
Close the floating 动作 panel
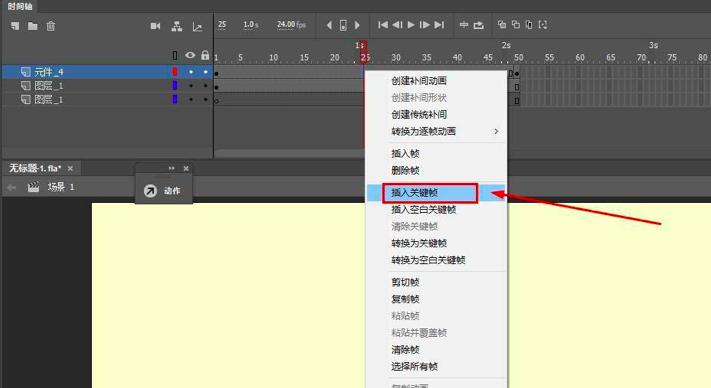pos(186,168)
